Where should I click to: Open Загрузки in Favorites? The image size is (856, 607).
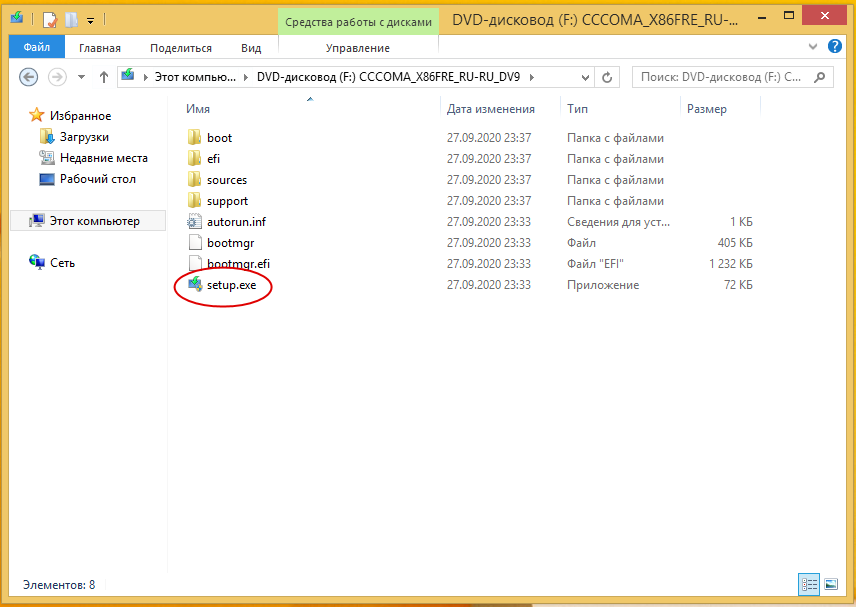pyautogui.click(x=84, y=137)
